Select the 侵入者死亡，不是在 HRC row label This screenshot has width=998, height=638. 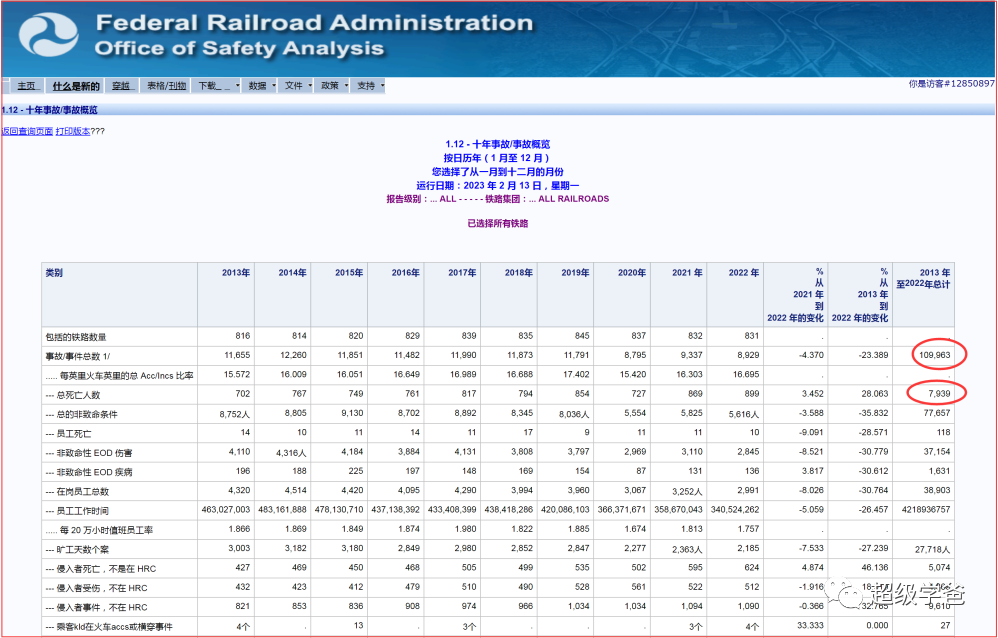(x=100, y=569)
